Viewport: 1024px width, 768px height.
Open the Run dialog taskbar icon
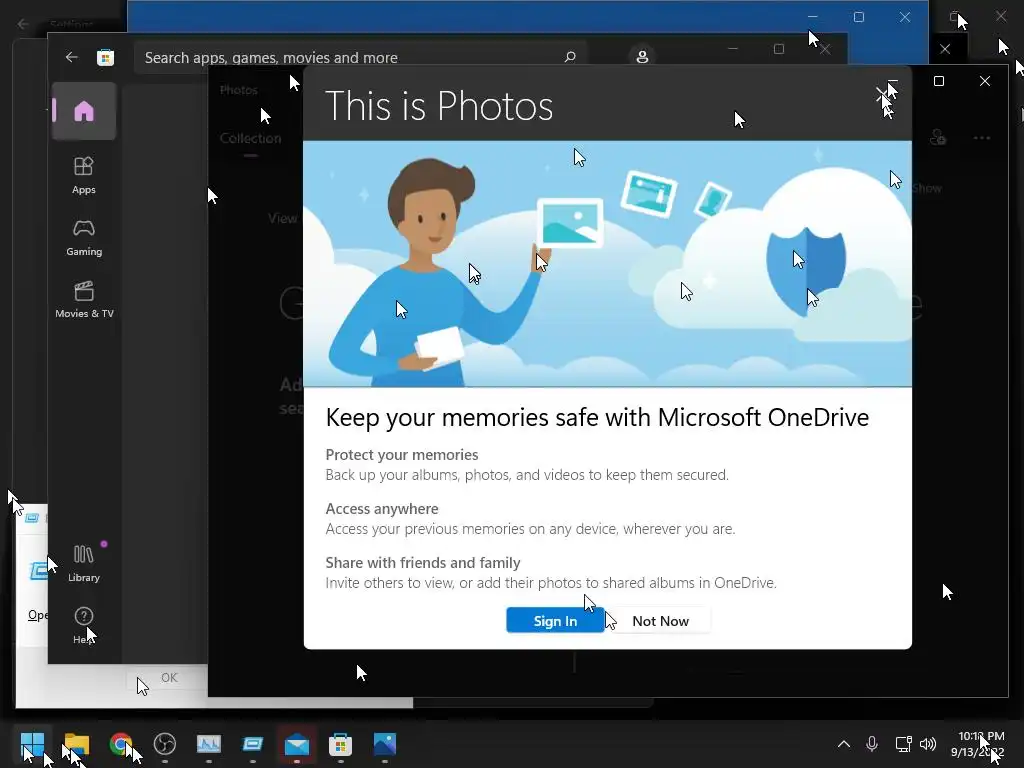coord(252,743)
